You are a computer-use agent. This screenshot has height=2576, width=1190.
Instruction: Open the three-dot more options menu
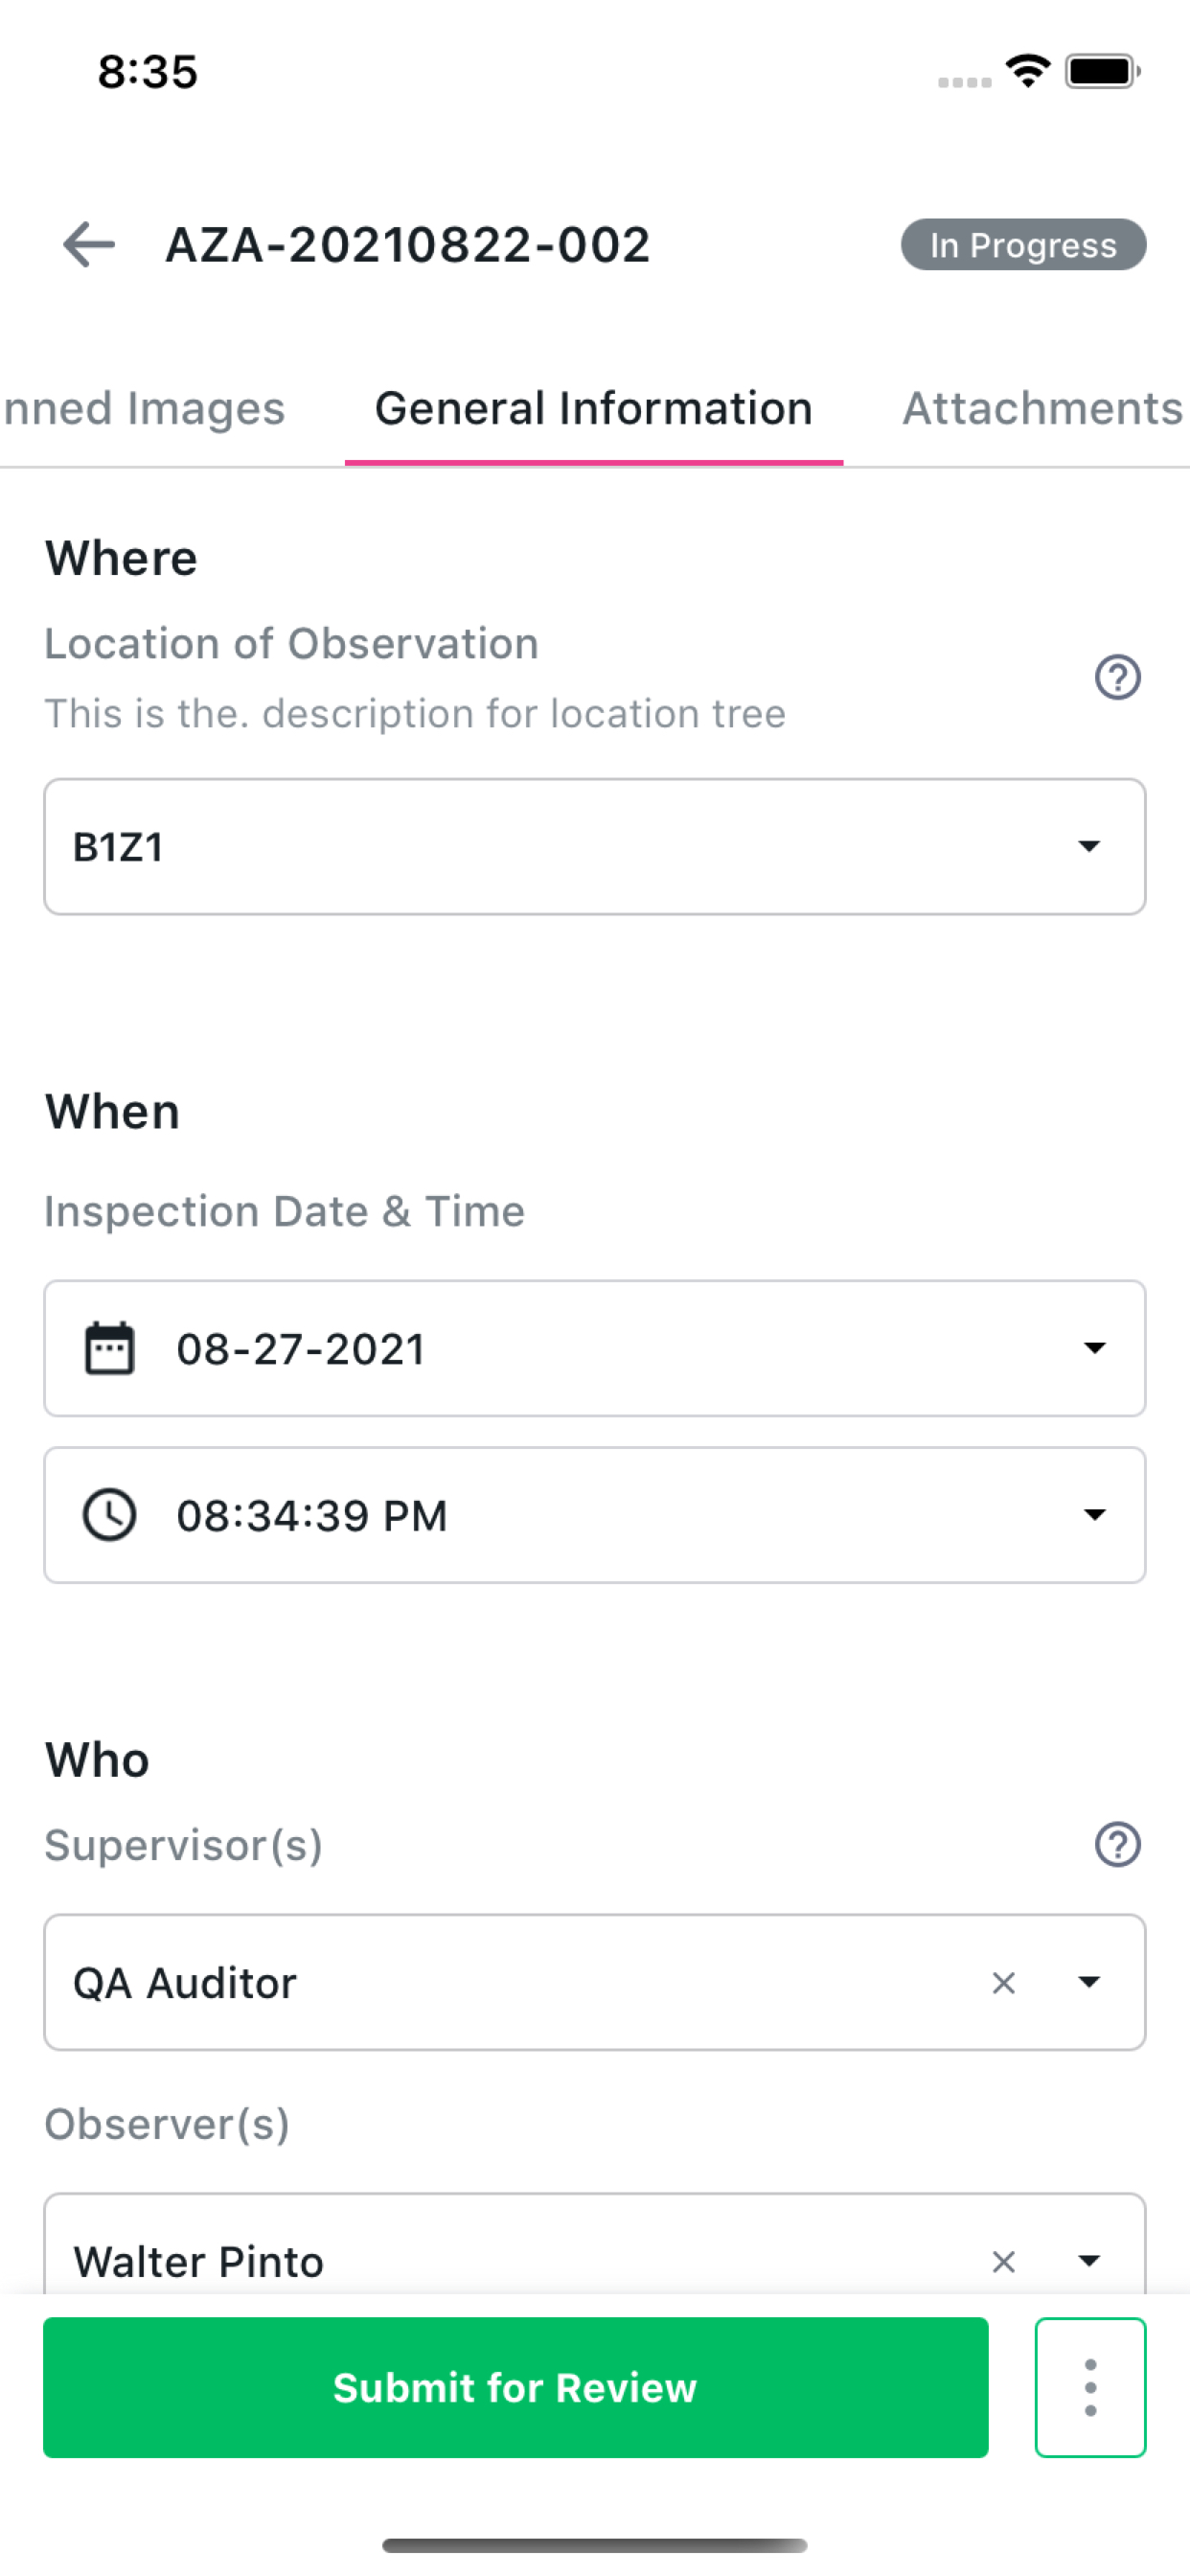1090,2387
